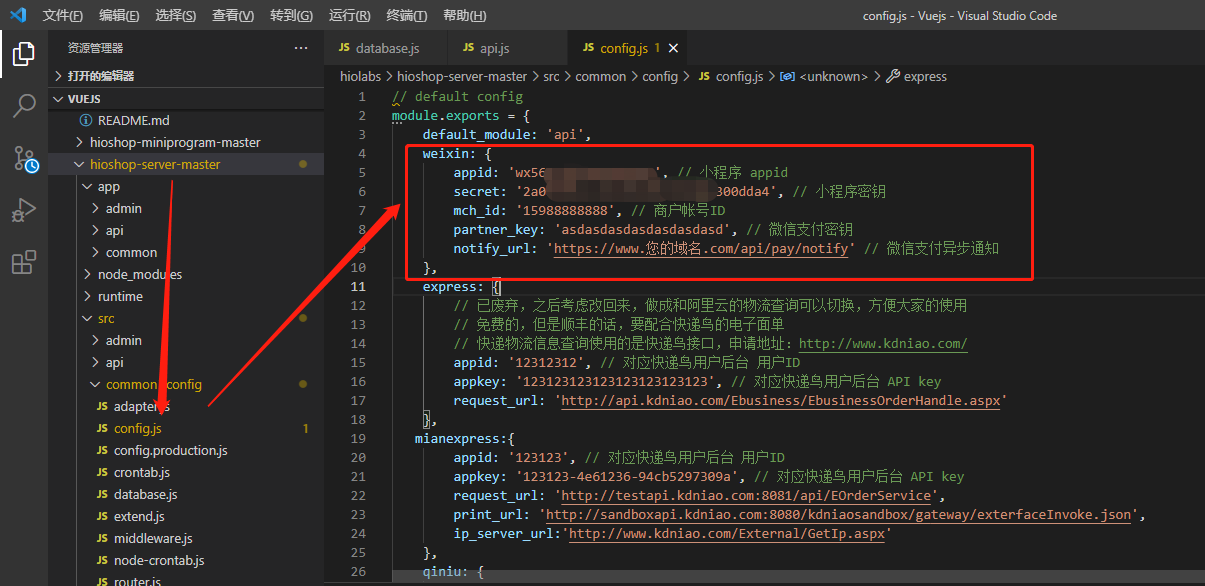The image size is (1205, 586).
Task: Click README.md info file icon
Action: click(x=87, y=120)
